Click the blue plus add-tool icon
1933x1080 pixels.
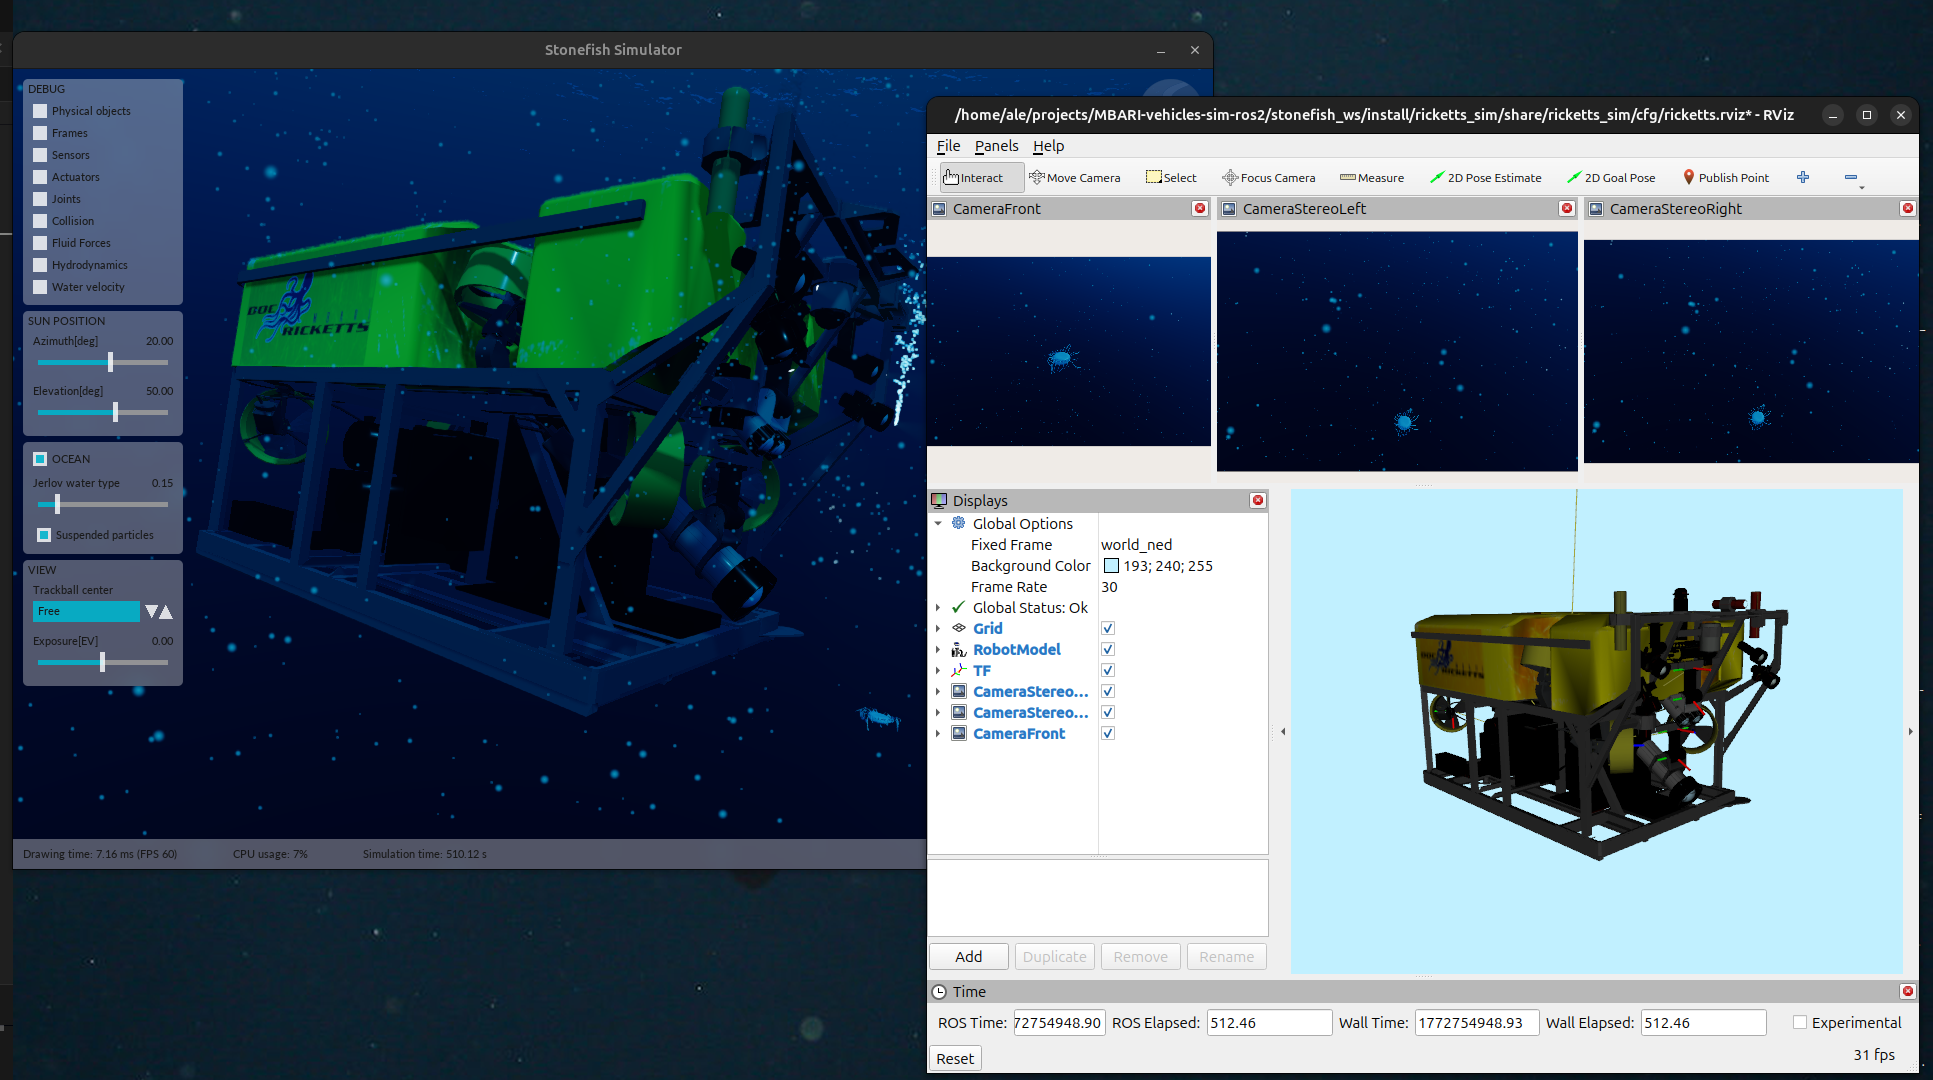[x=1803, y=177]
